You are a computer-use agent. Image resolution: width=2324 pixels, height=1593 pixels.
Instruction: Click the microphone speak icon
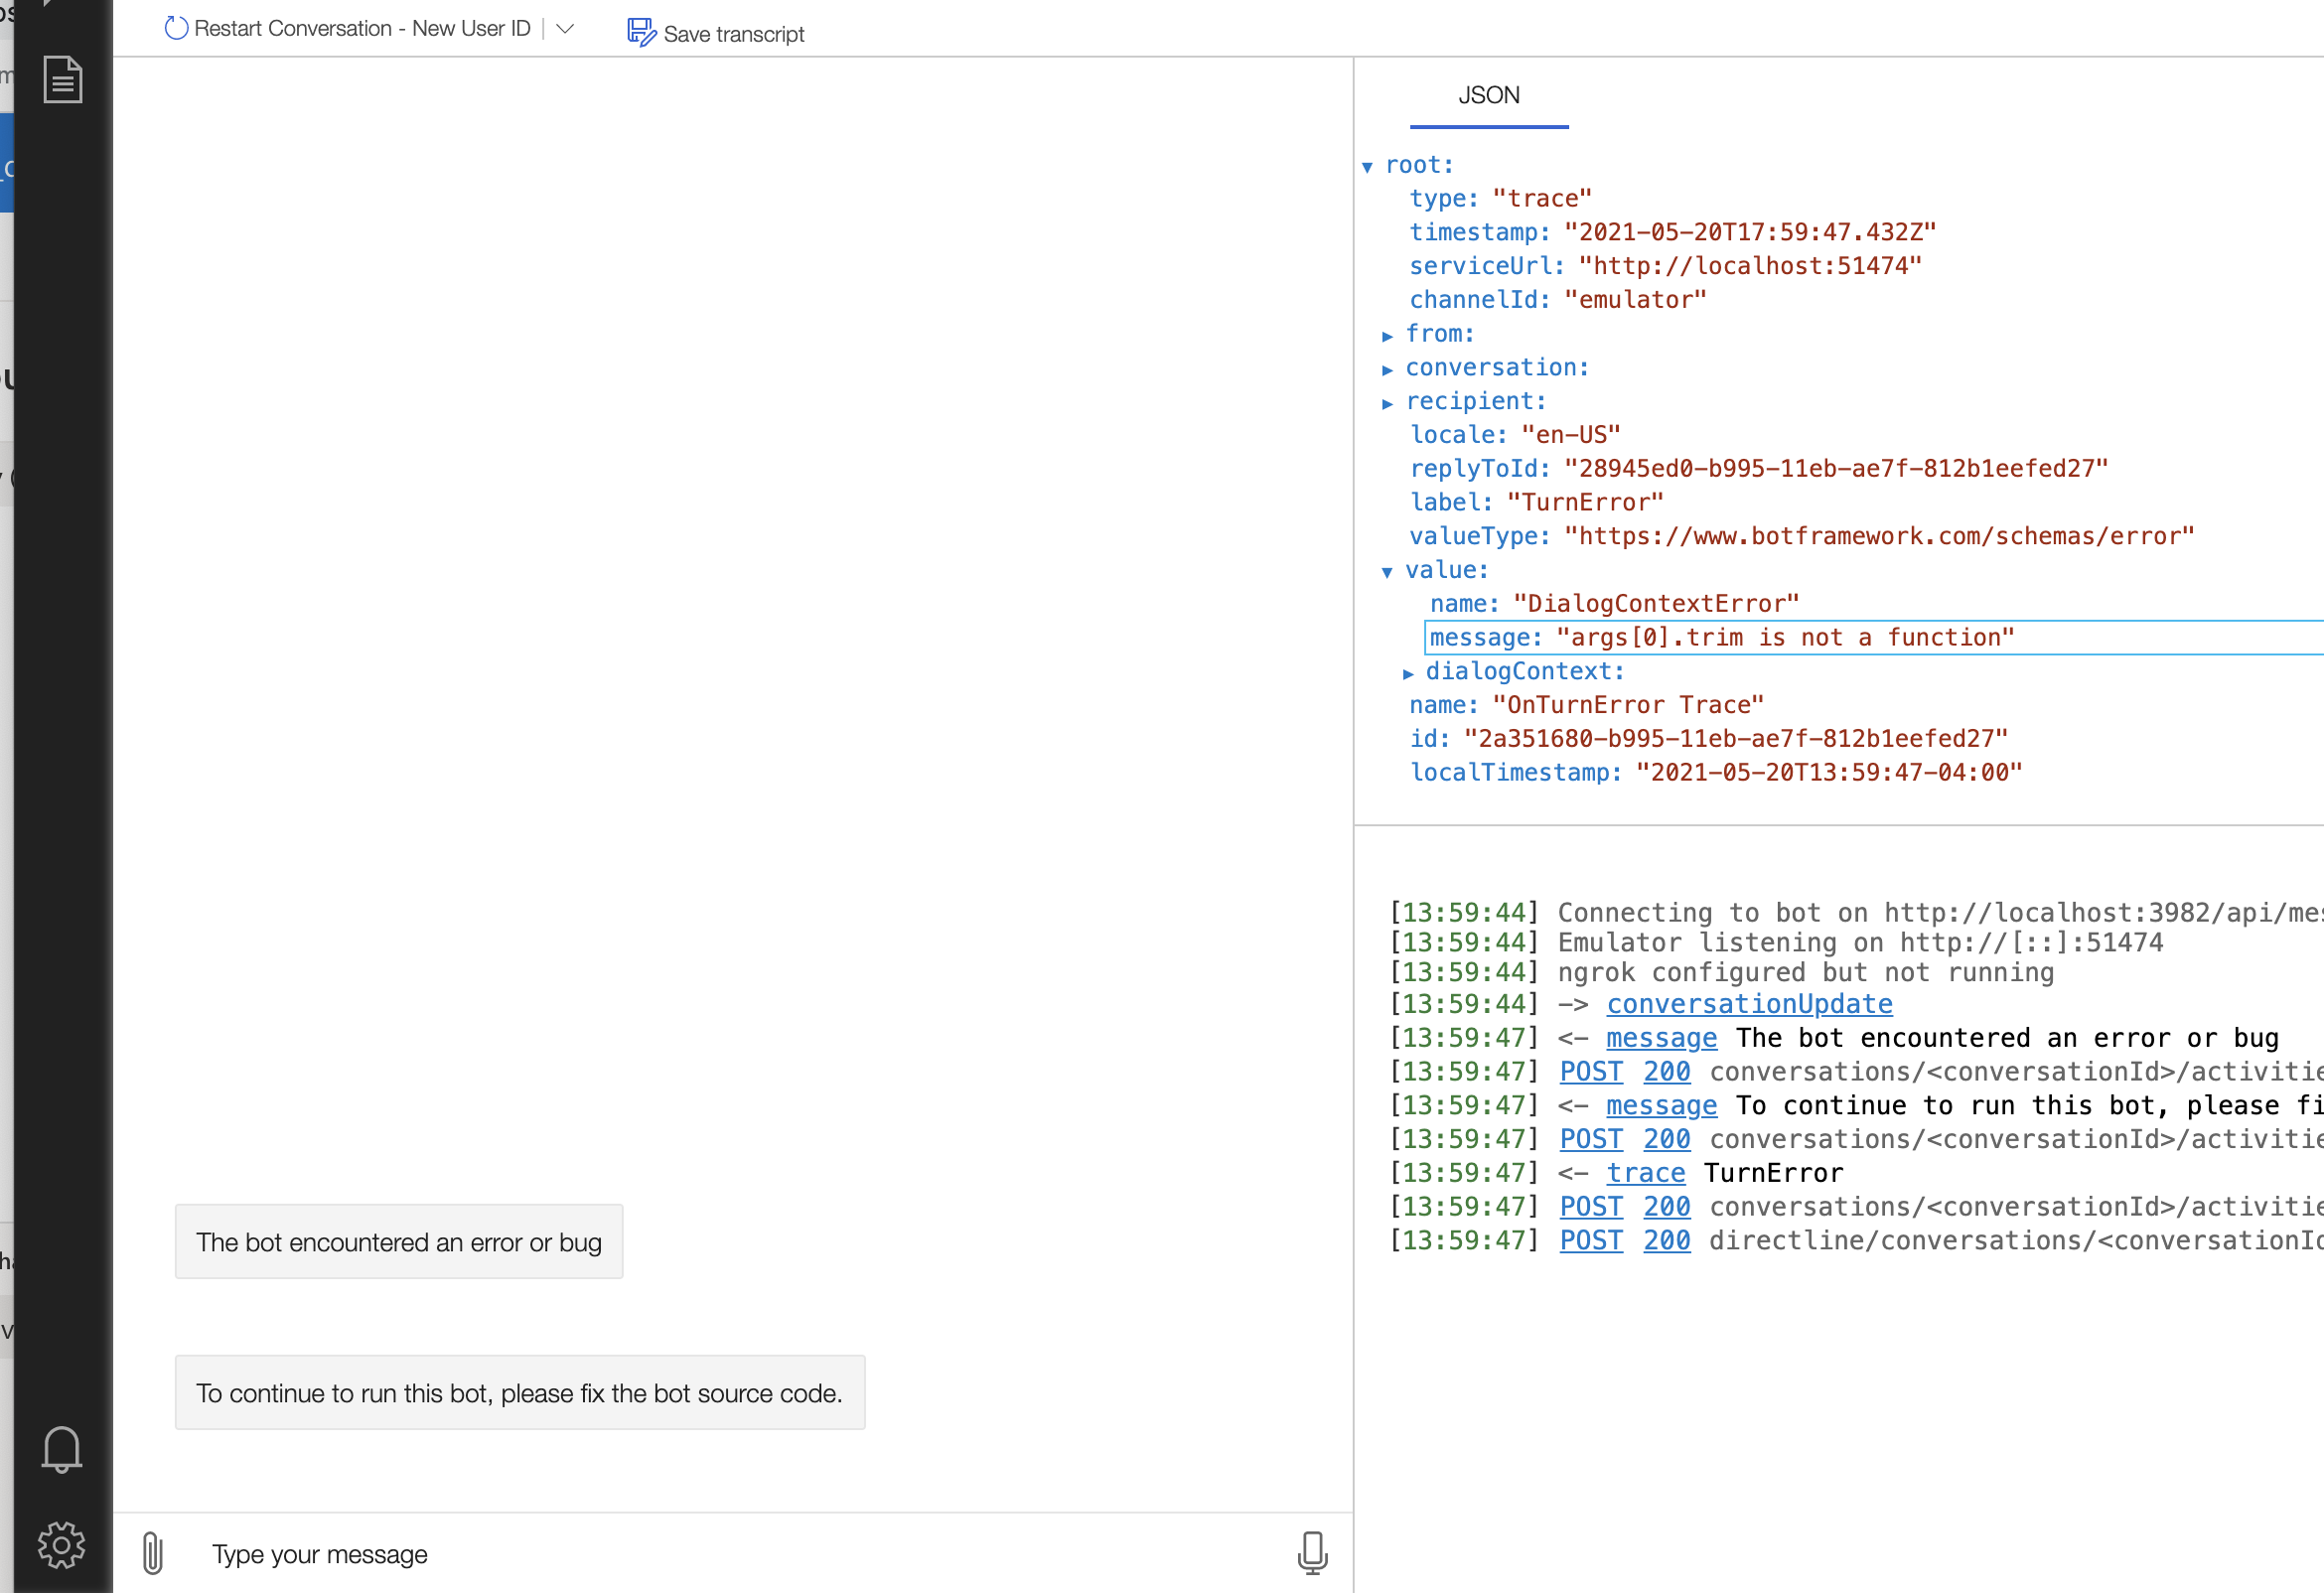(1312, 1553)
